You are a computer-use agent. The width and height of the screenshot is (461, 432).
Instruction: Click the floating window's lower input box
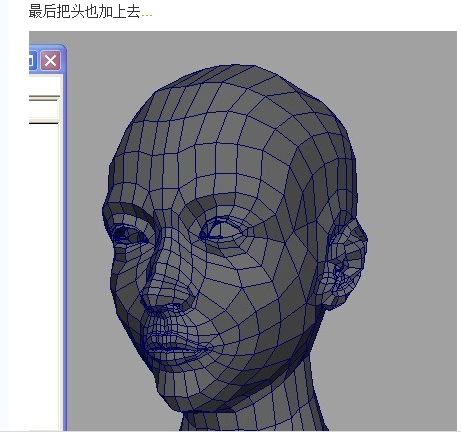pyautogui.click(x=44, y=109)
